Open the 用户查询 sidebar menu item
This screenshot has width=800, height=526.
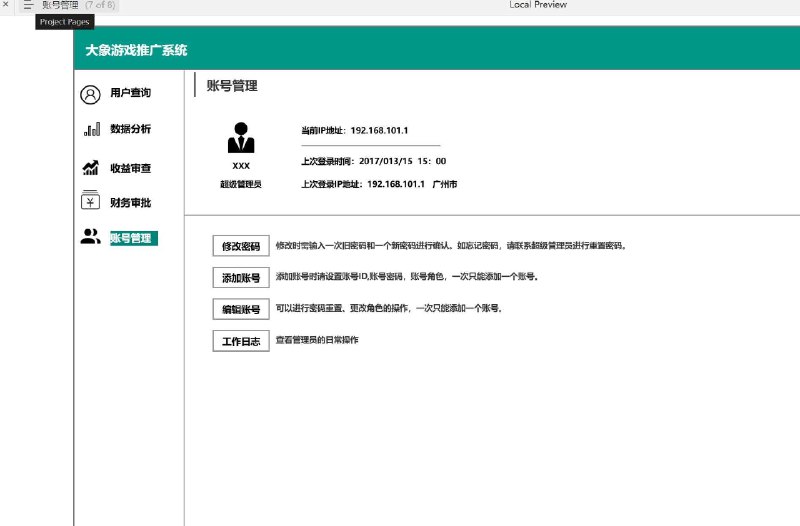131,93
